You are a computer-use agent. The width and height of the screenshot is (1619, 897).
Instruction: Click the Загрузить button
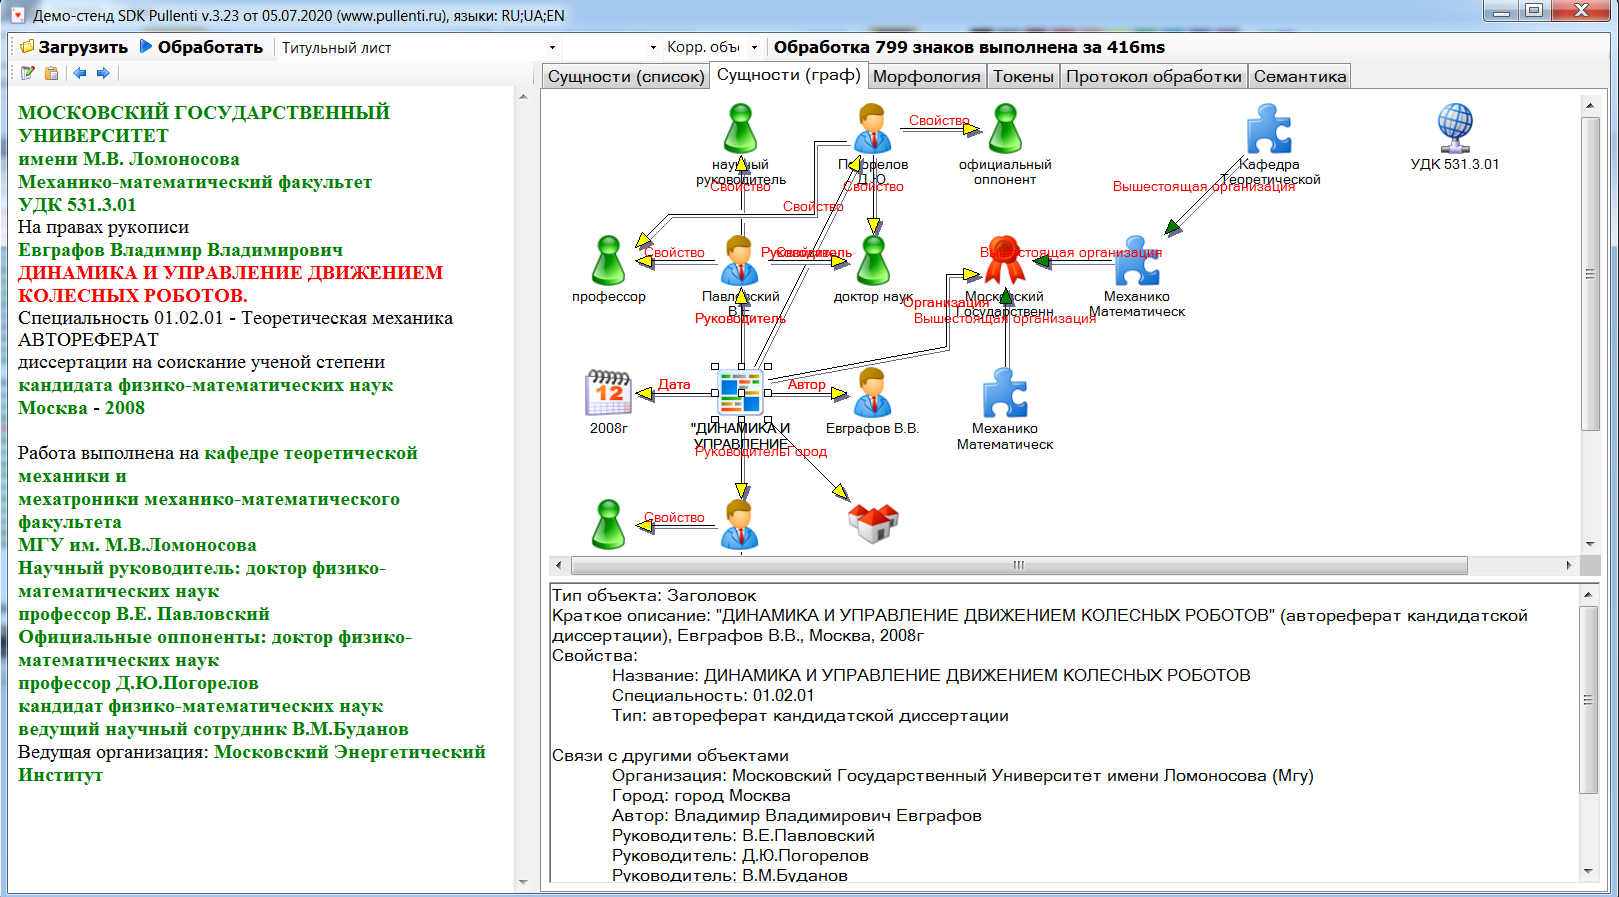(x=74, y=47)
